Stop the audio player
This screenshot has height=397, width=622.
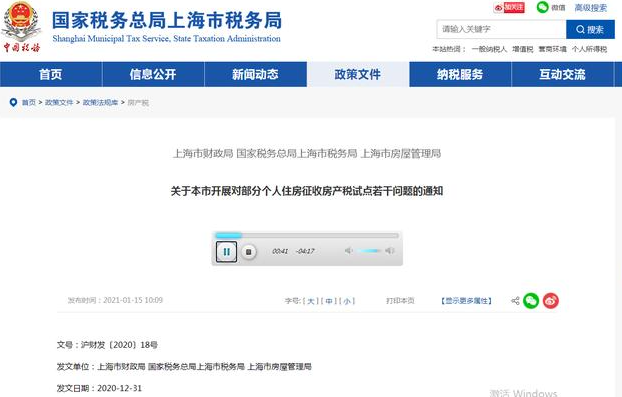[249, 252]
